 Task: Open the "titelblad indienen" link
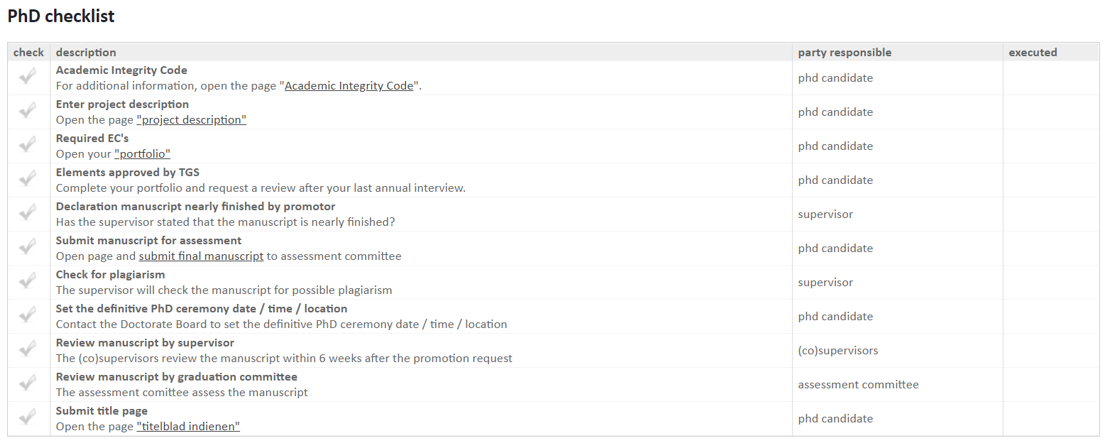coord(188,426)
